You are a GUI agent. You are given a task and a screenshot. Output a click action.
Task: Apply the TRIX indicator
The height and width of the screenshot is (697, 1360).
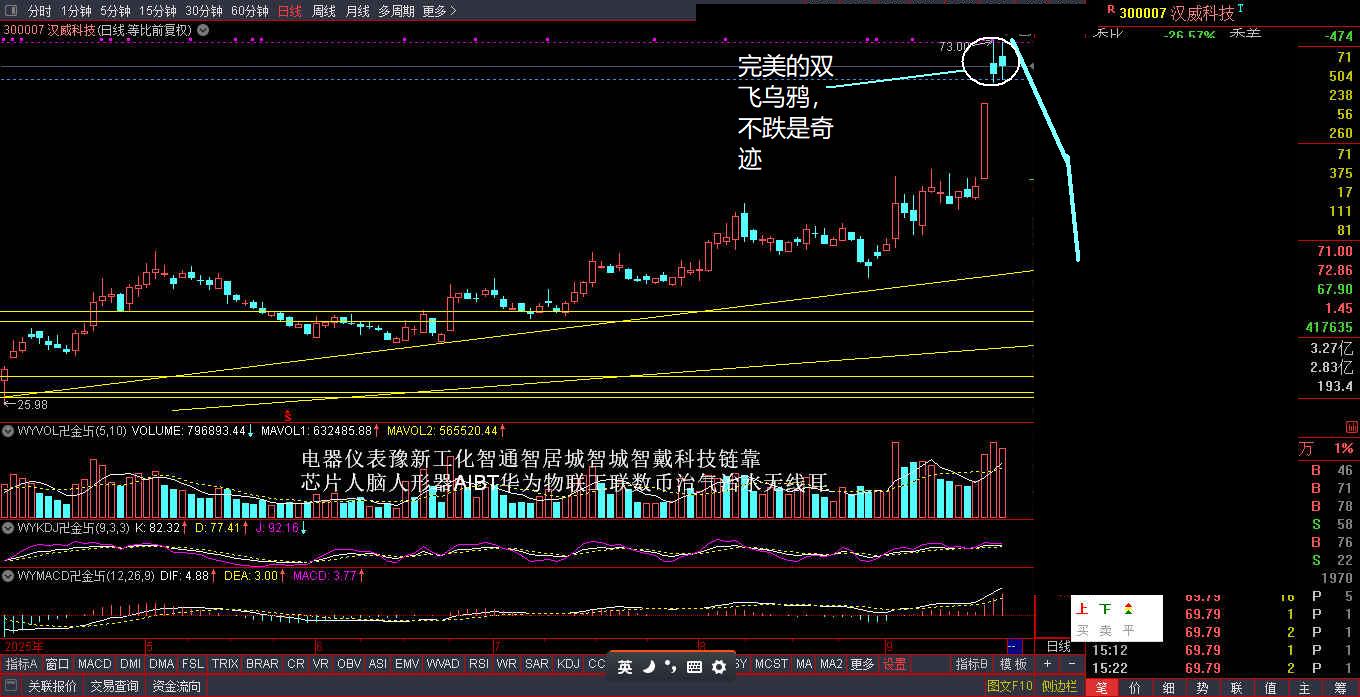225,664
